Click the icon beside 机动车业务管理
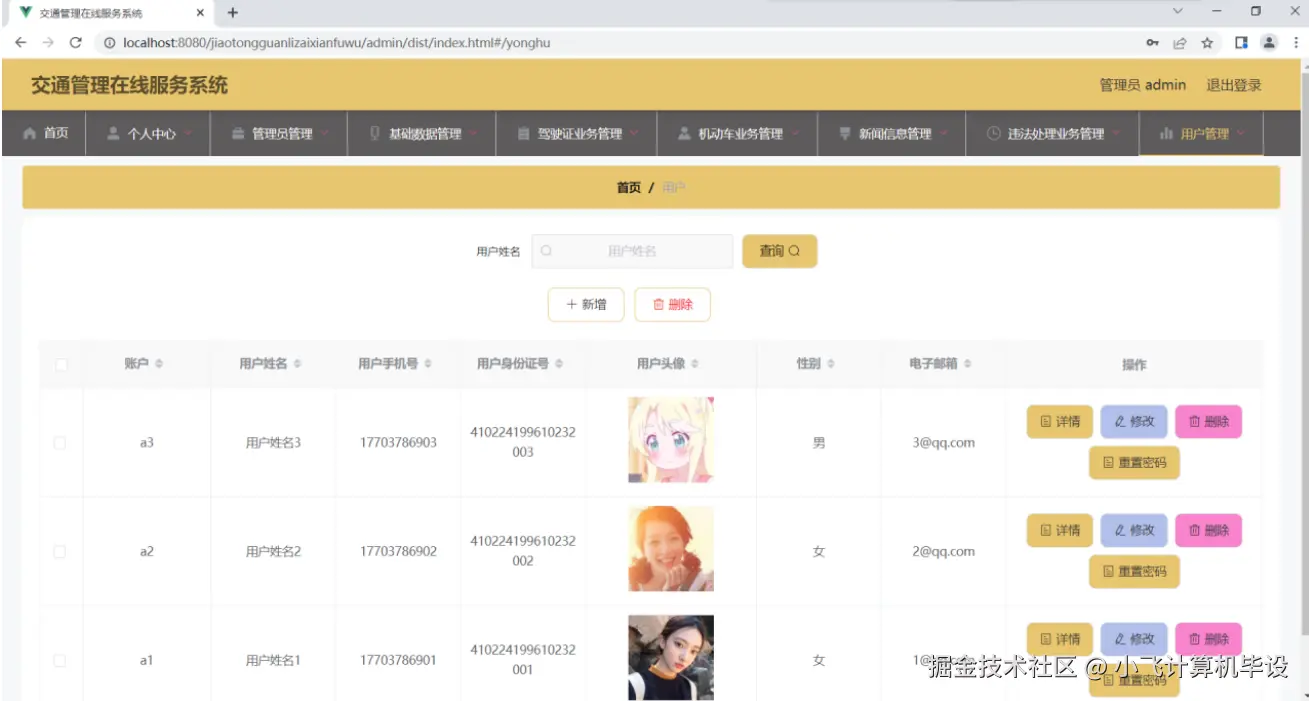Viewport: 1309px width, 701px height. click(x=684, y=133)
